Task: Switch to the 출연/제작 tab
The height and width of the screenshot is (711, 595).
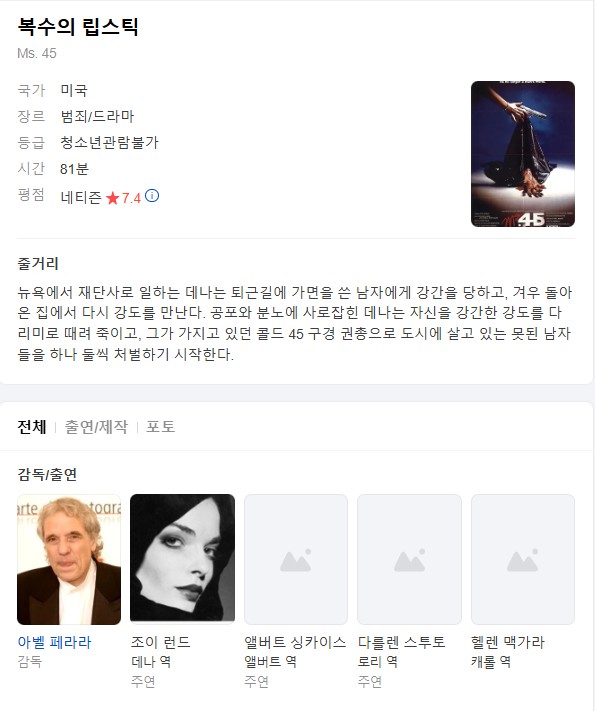Action: point(96,427)
